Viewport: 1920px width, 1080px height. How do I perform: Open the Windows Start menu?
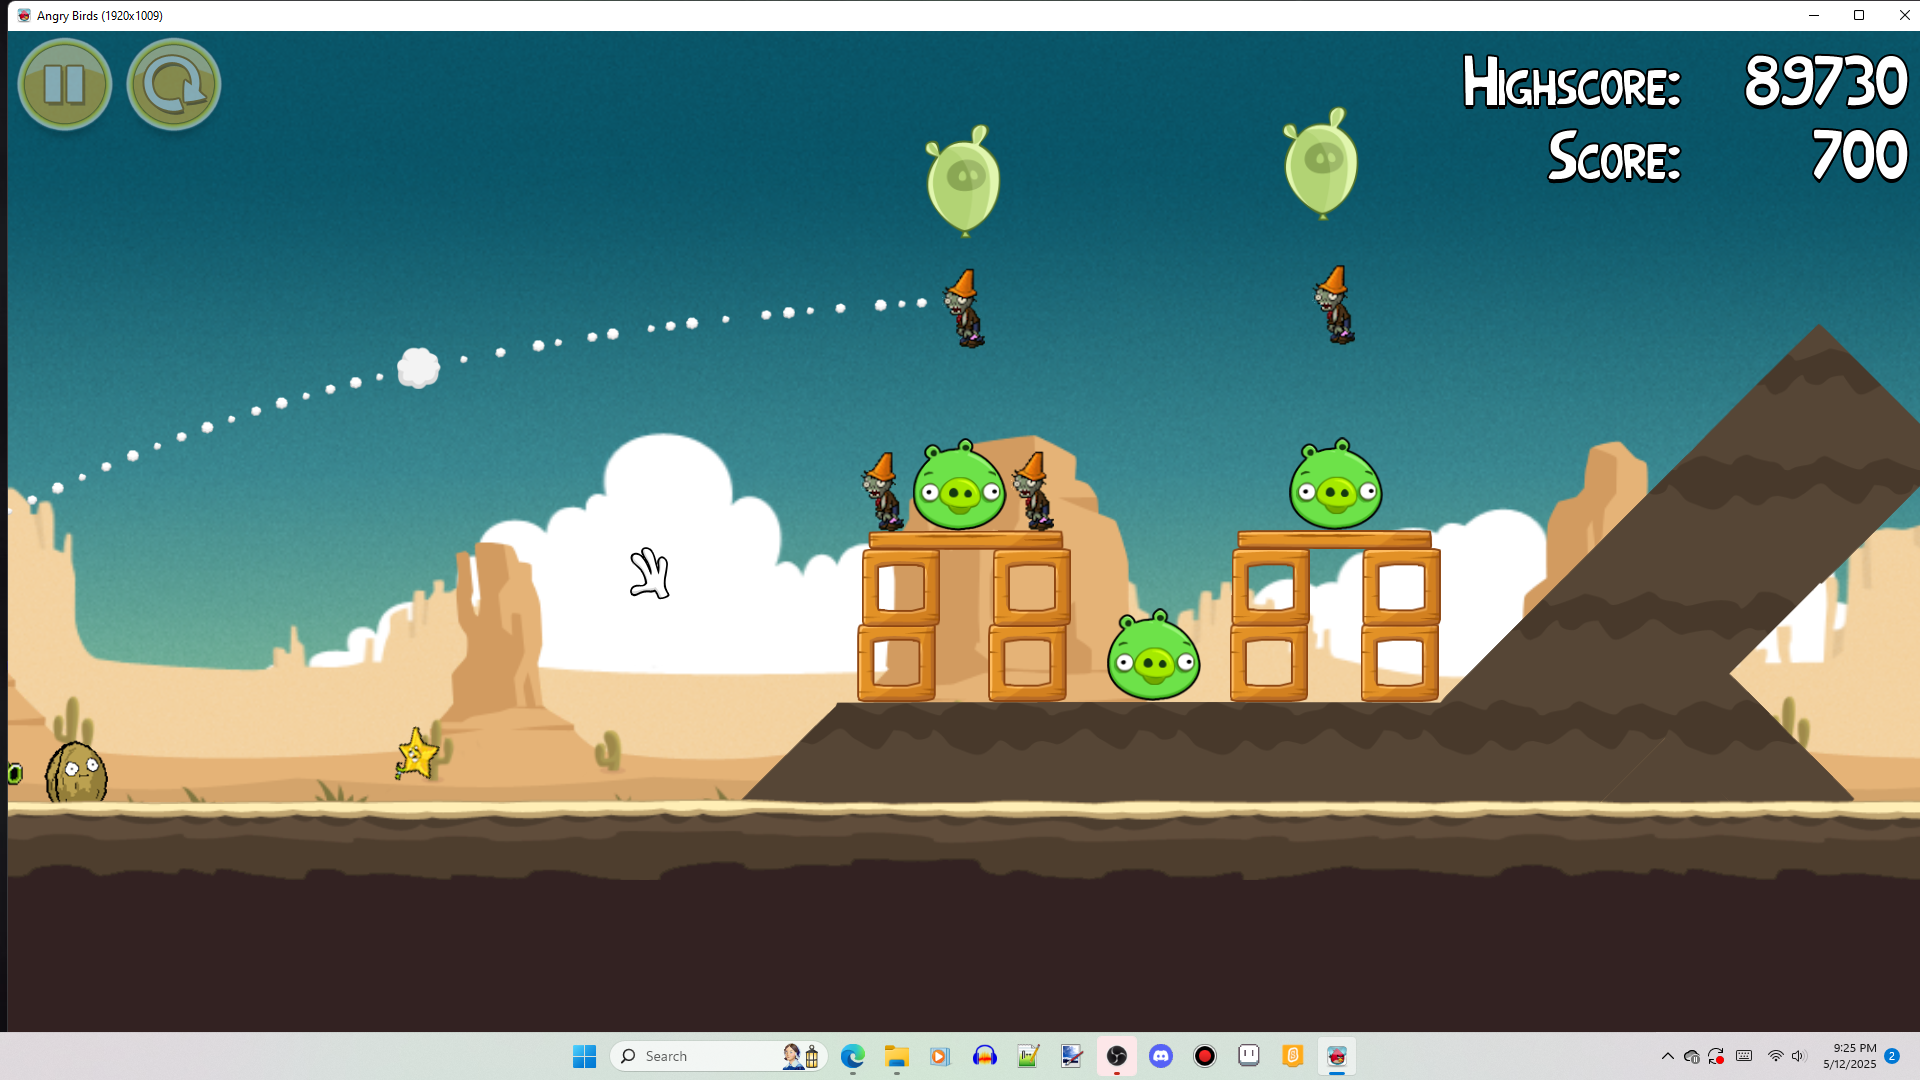click(x=584, y=1056)
